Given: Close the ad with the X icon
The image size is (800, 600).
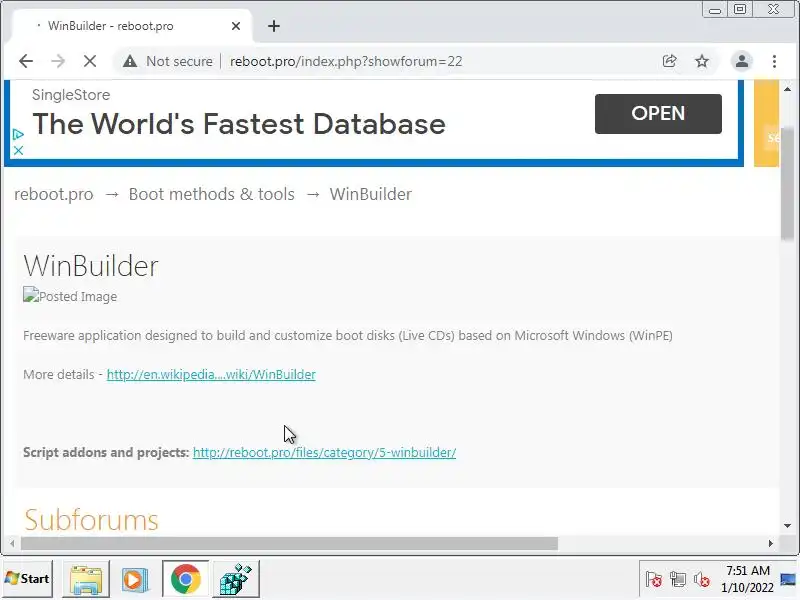Looking at the screenshot, I should (x=18, y=151).
